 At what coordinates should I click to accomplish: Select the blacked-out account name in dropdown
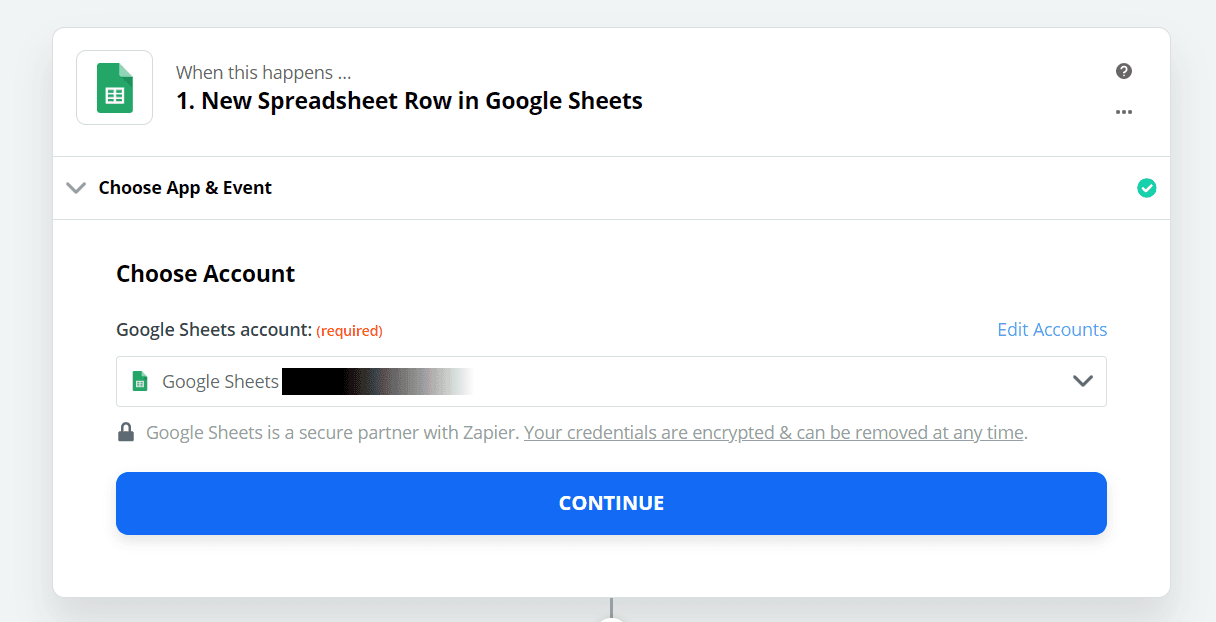coord(376,381)
